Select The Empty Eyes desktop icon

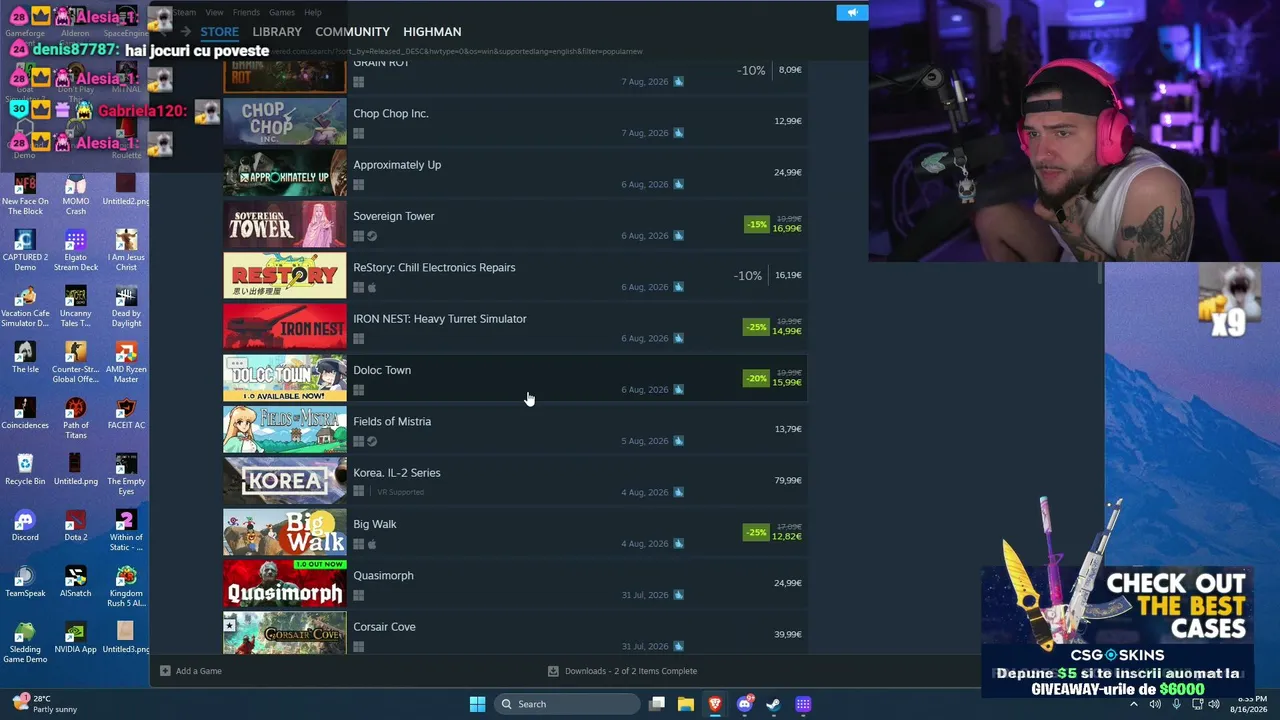click(x=126, y=474)
